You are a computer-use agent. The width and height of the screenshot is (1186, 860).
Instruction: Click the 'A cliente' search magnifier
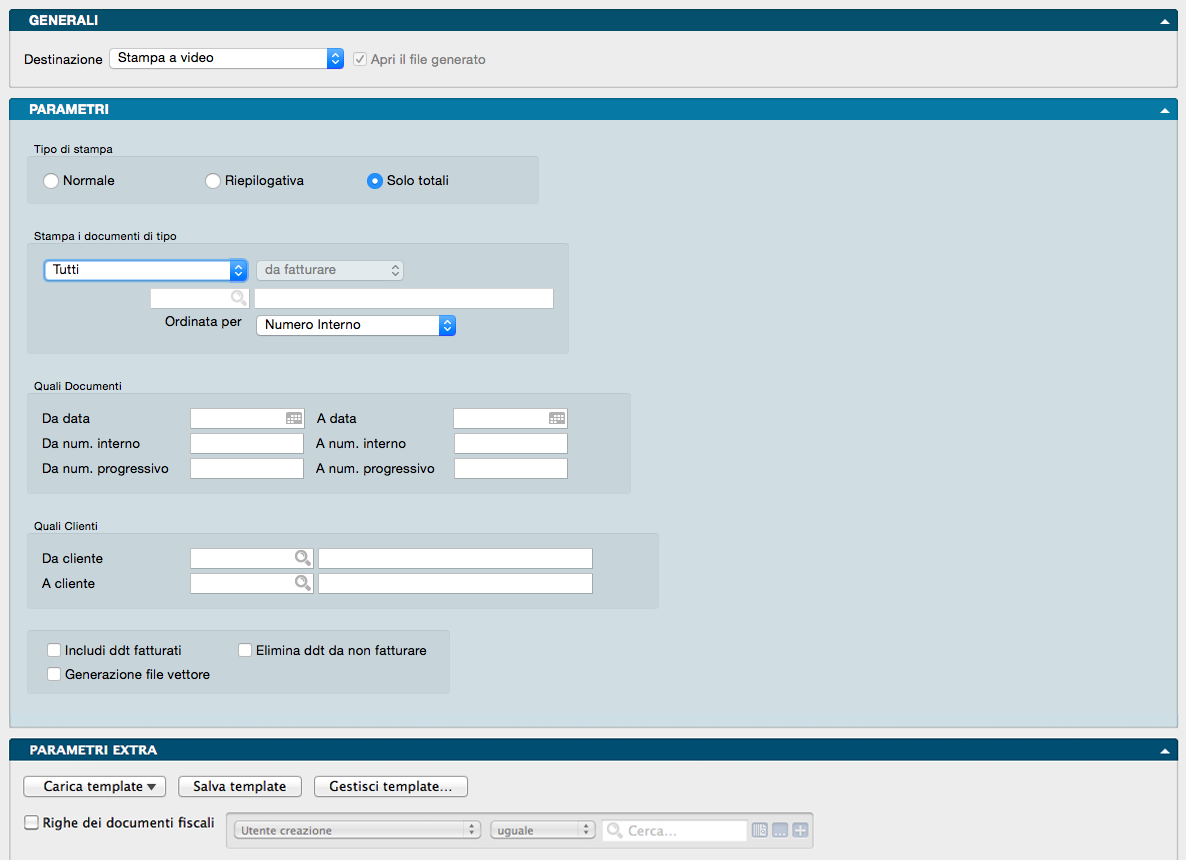tap(302, 583)
